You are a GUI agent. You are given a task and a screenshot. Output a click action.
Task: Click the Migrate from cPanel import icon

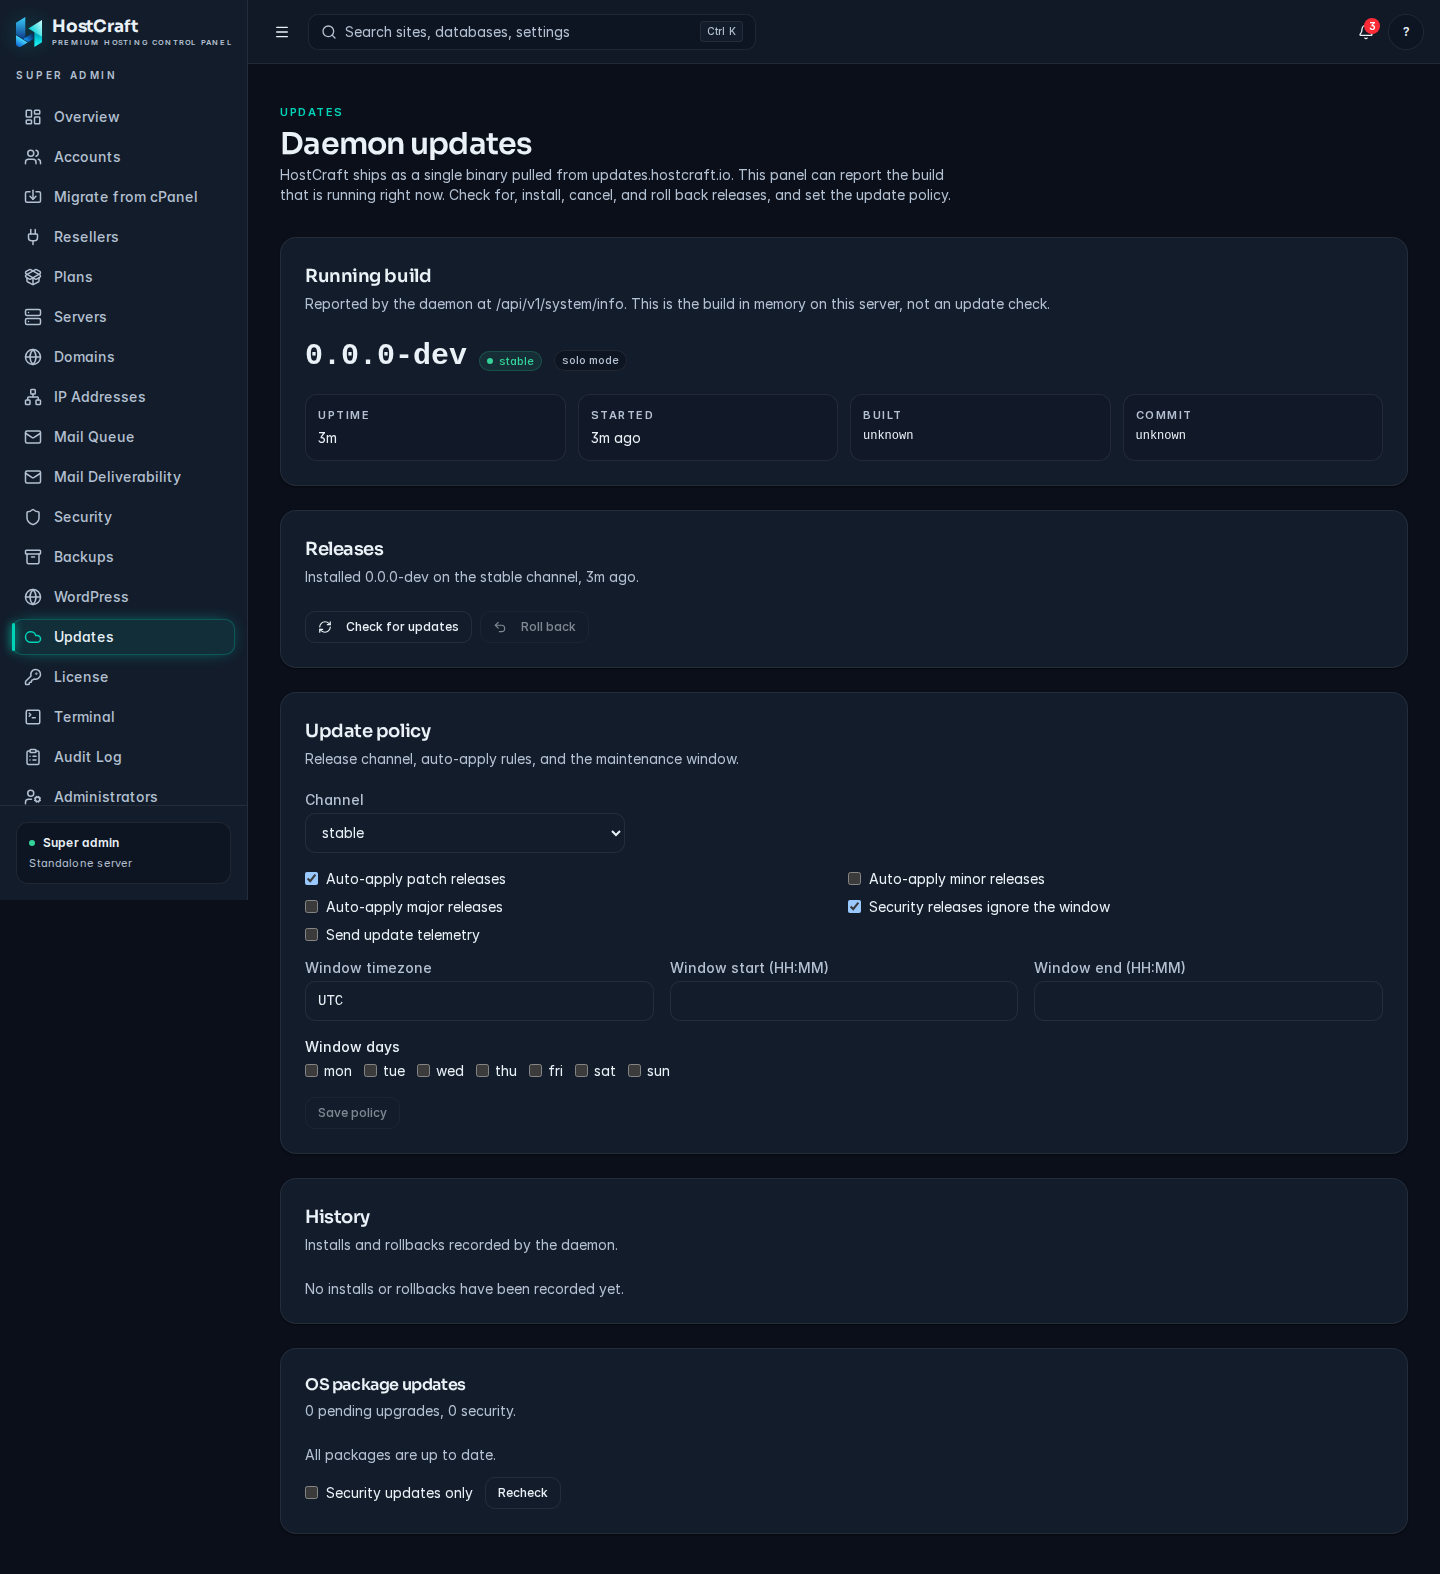(x=33, y=197)
